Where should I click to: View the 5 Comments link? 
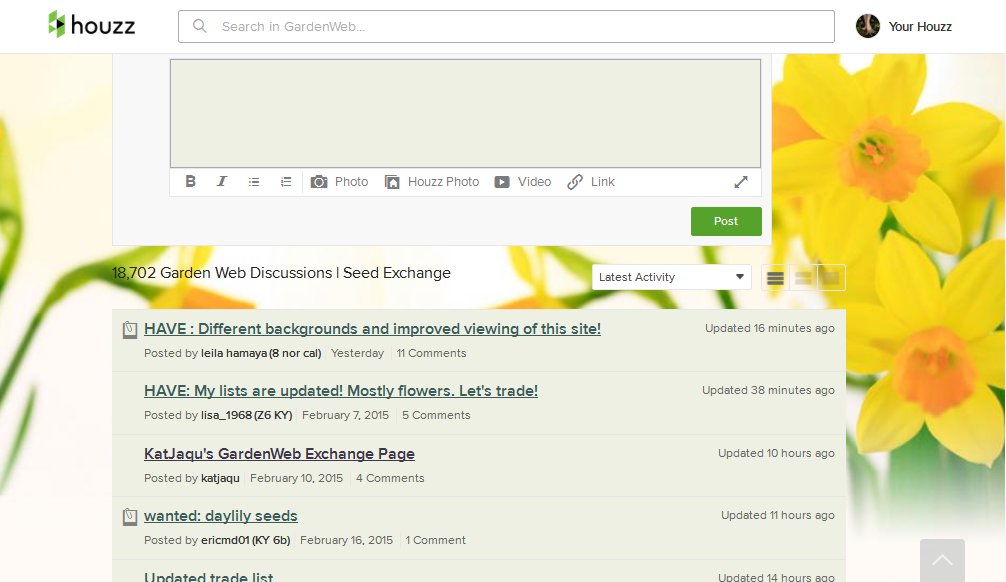click(x=436, y=415)
